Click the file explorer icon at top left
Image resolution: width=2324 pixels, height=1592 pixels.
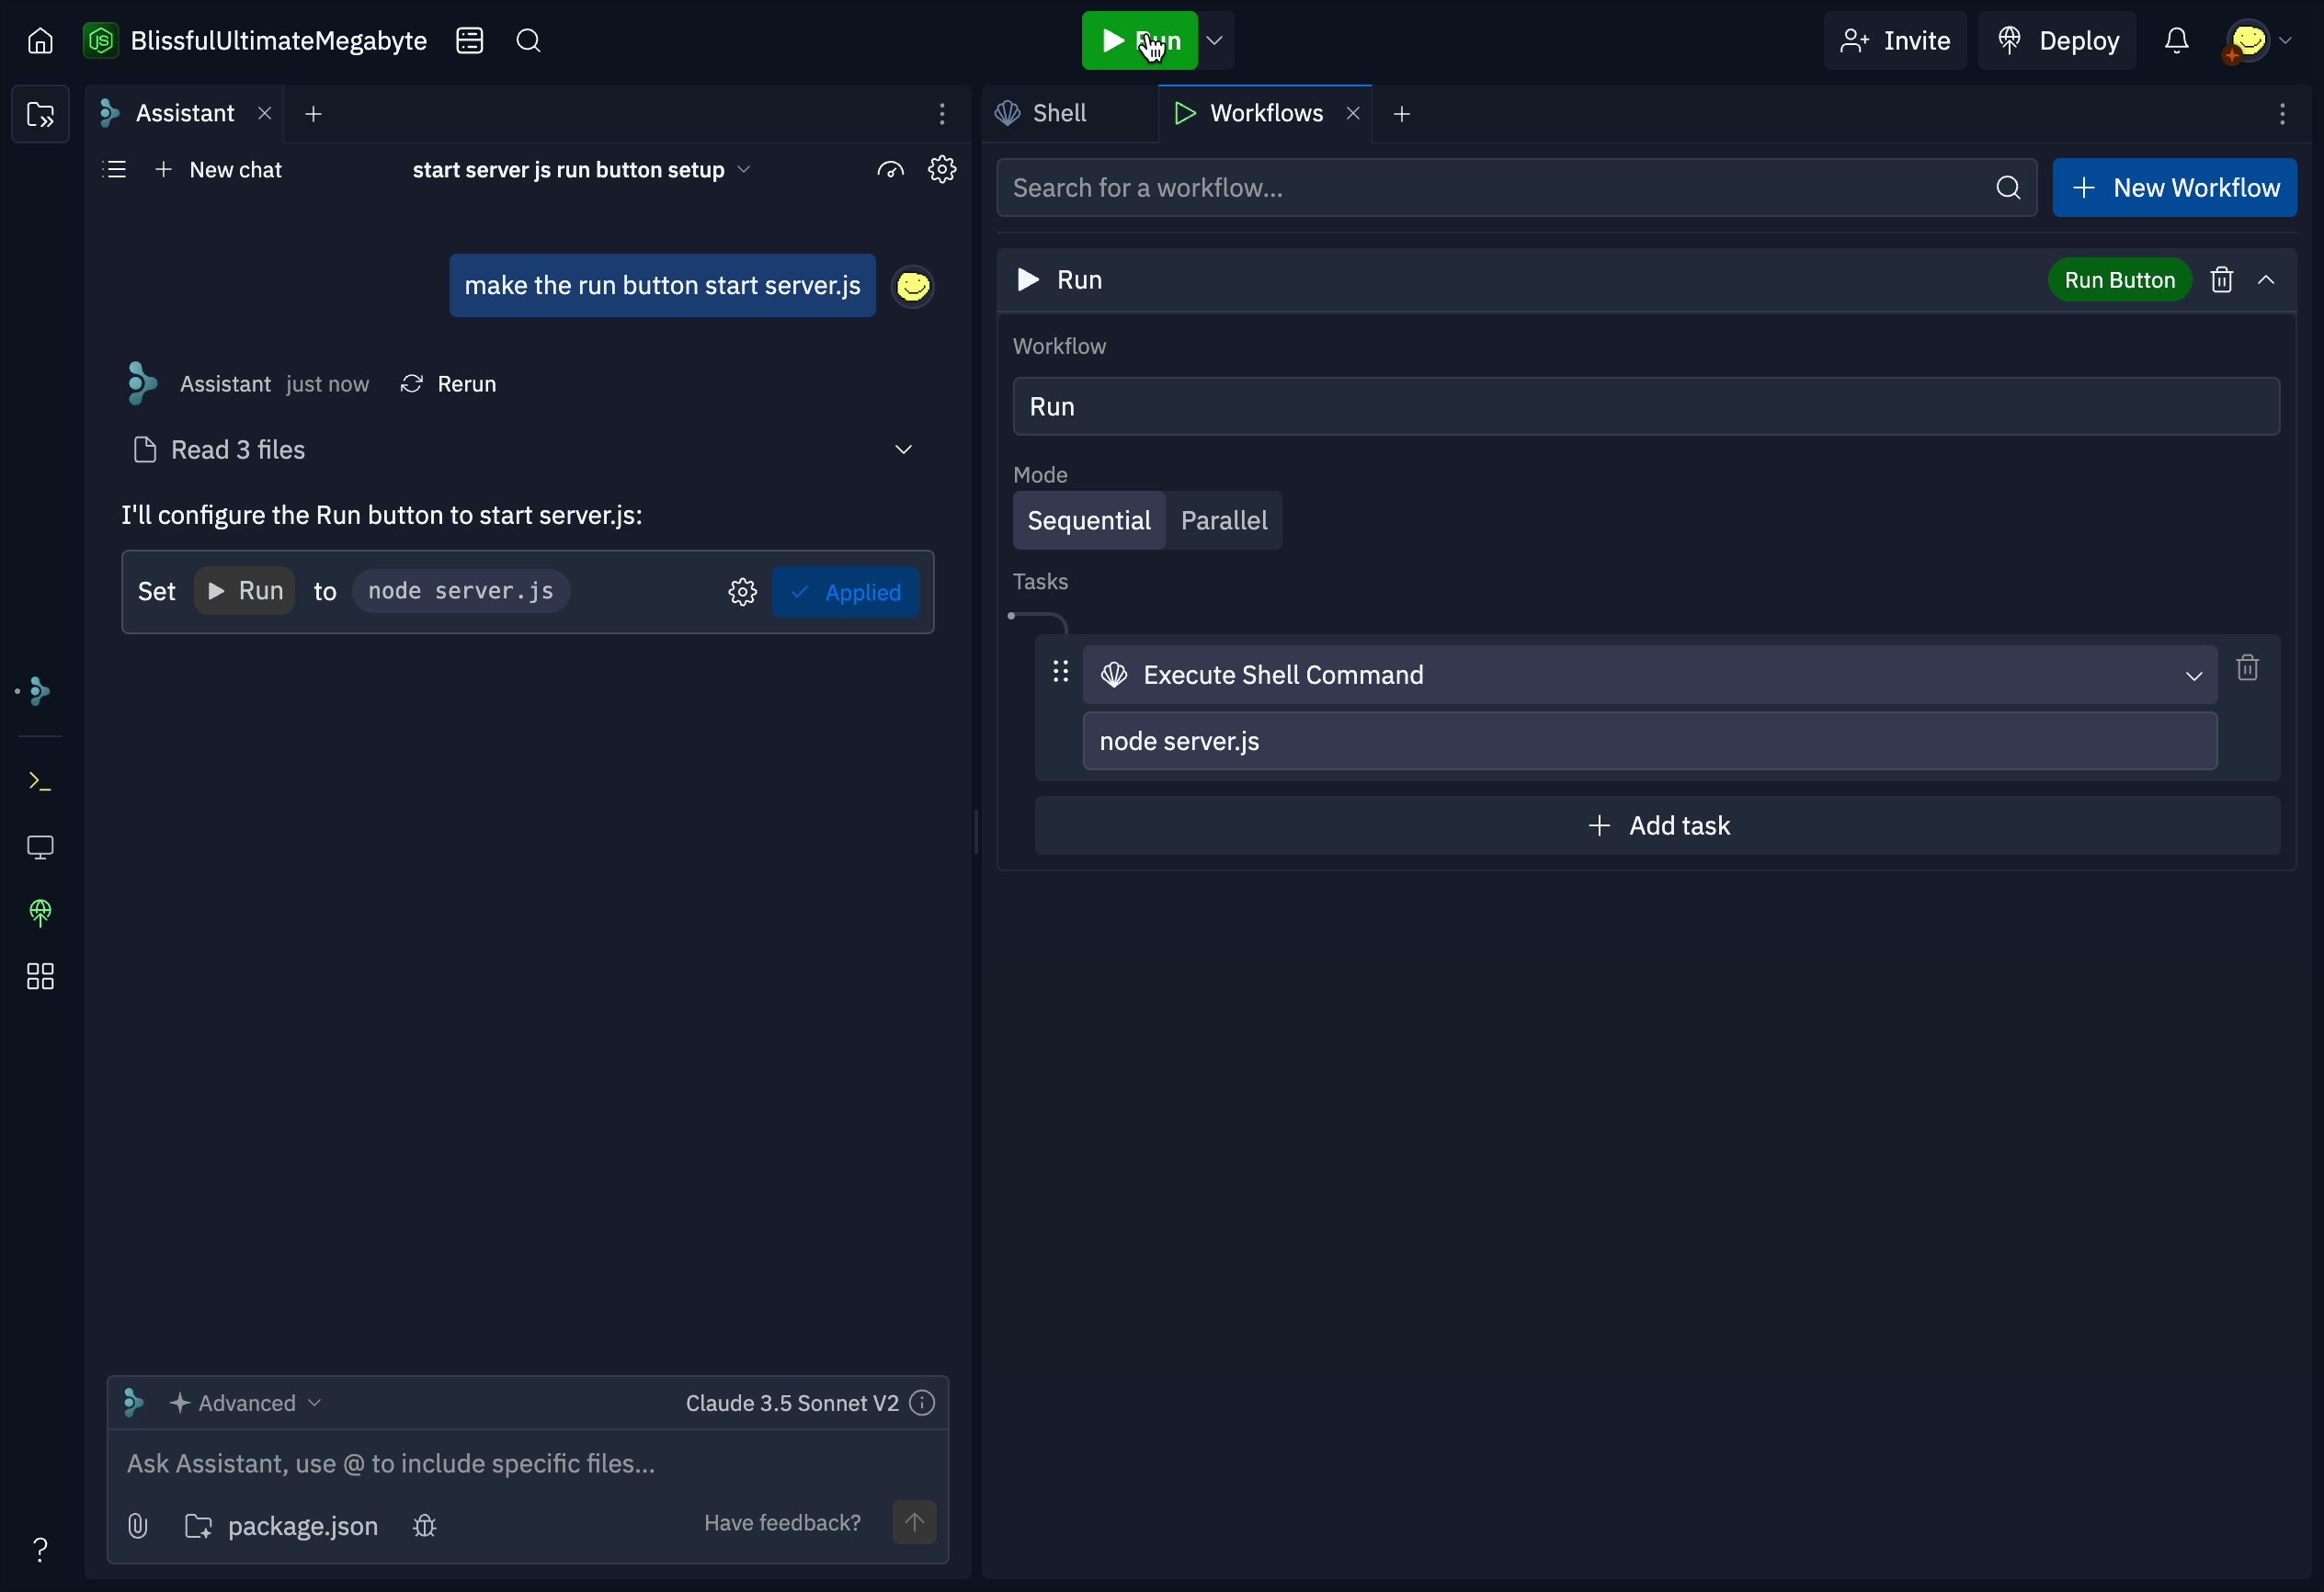click(40, 114)
